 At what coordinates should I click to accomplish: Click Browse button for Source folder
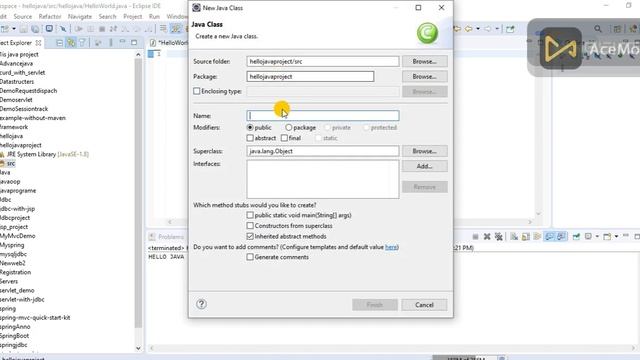point(424,61)
